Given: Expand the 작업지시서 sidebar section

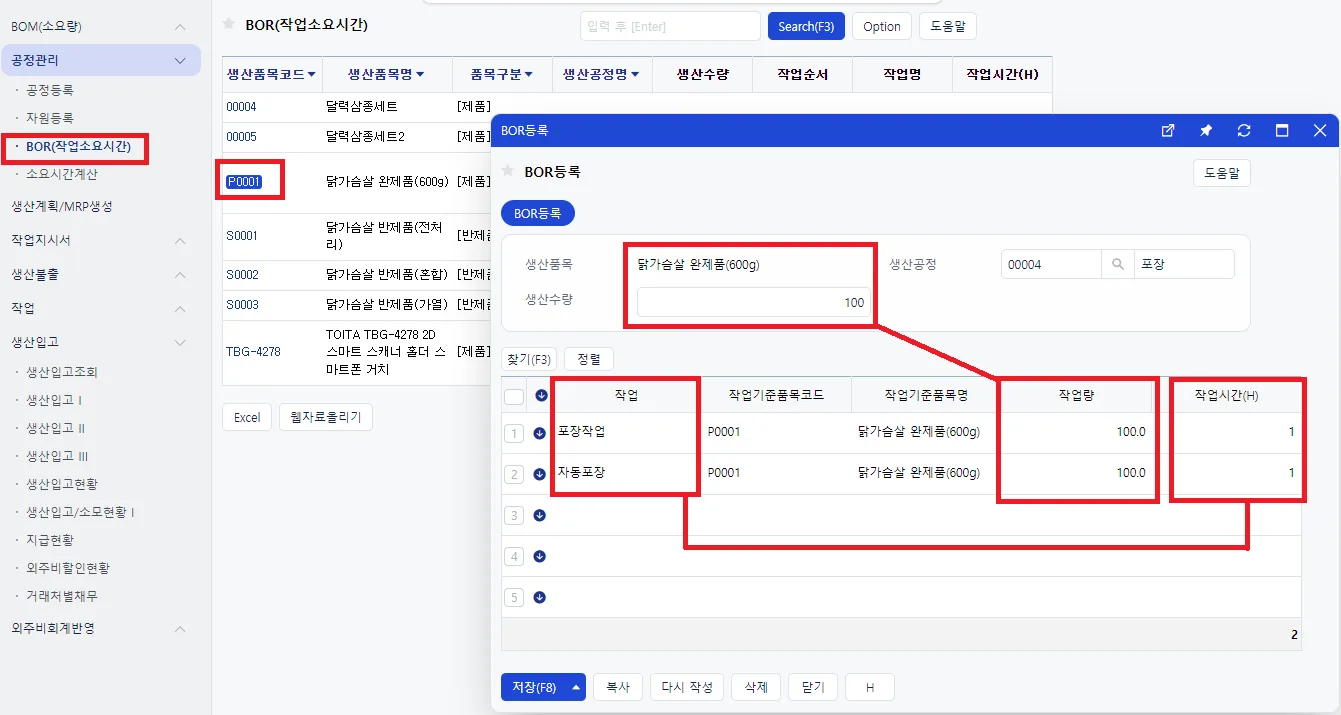Looking at the screenshot, I should tap(180, 241).
